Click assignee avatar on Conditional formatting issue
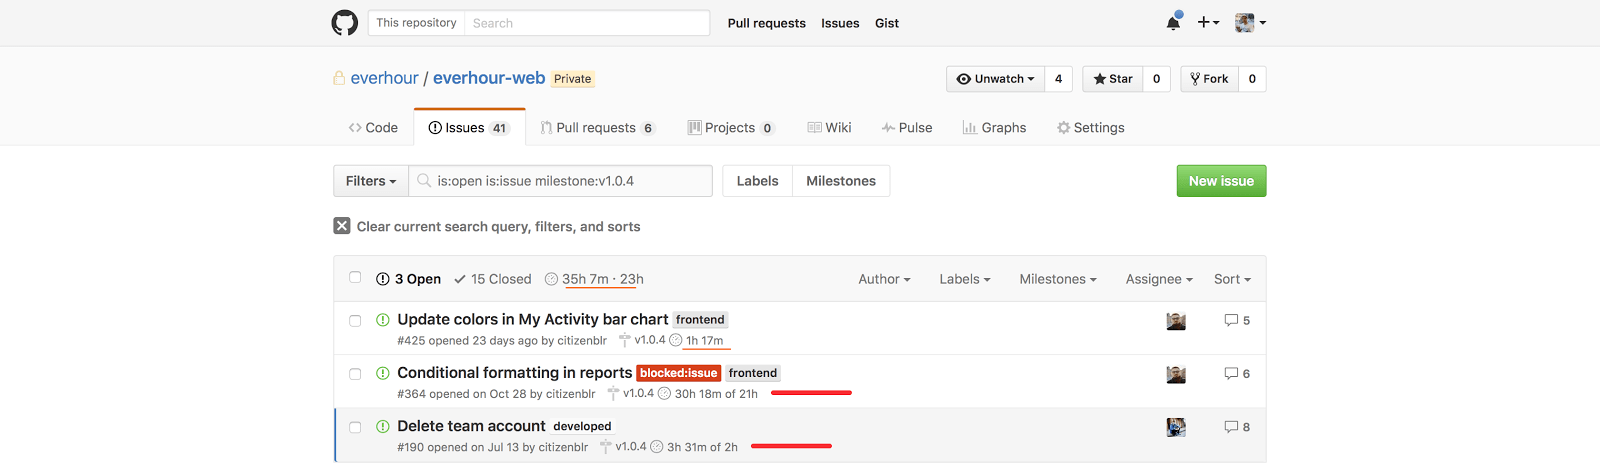 point(1176,374)
